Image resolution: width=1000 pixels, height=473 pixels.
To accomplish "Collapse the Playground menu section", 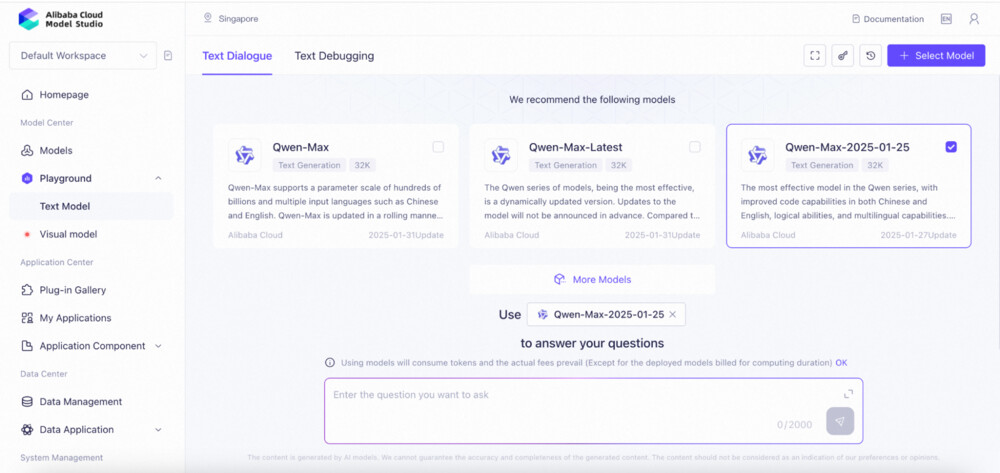I will tap(158, 178).
